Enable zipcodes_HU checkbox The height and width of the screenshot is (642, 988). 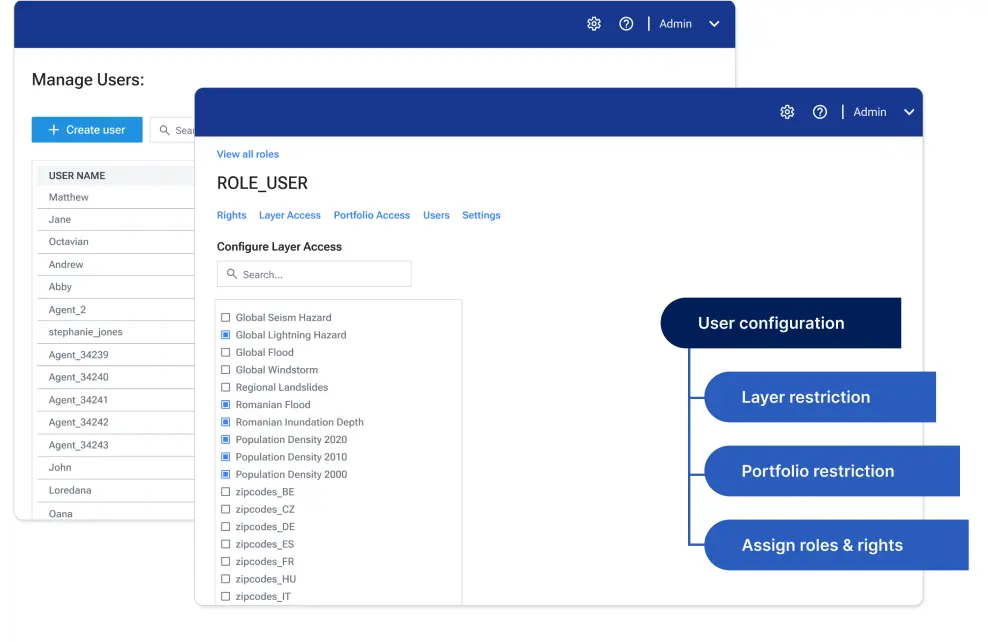[226, 579]
